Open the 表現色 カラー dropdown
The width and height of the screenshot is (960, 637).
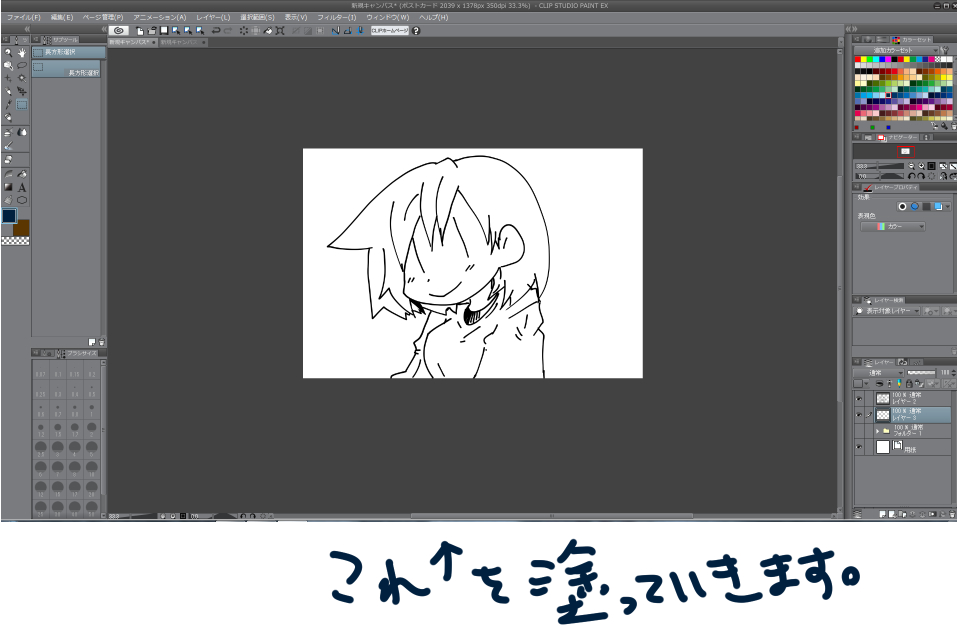[893, 227]
